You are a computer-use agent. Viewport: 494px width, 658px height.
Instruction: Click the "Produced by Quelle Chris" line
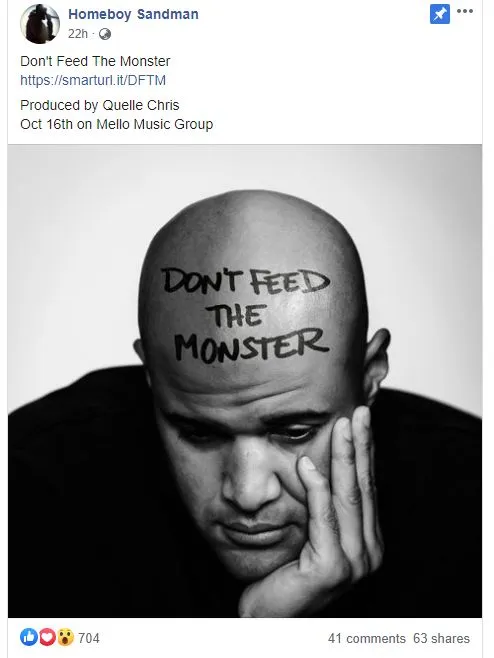[100, 105]
